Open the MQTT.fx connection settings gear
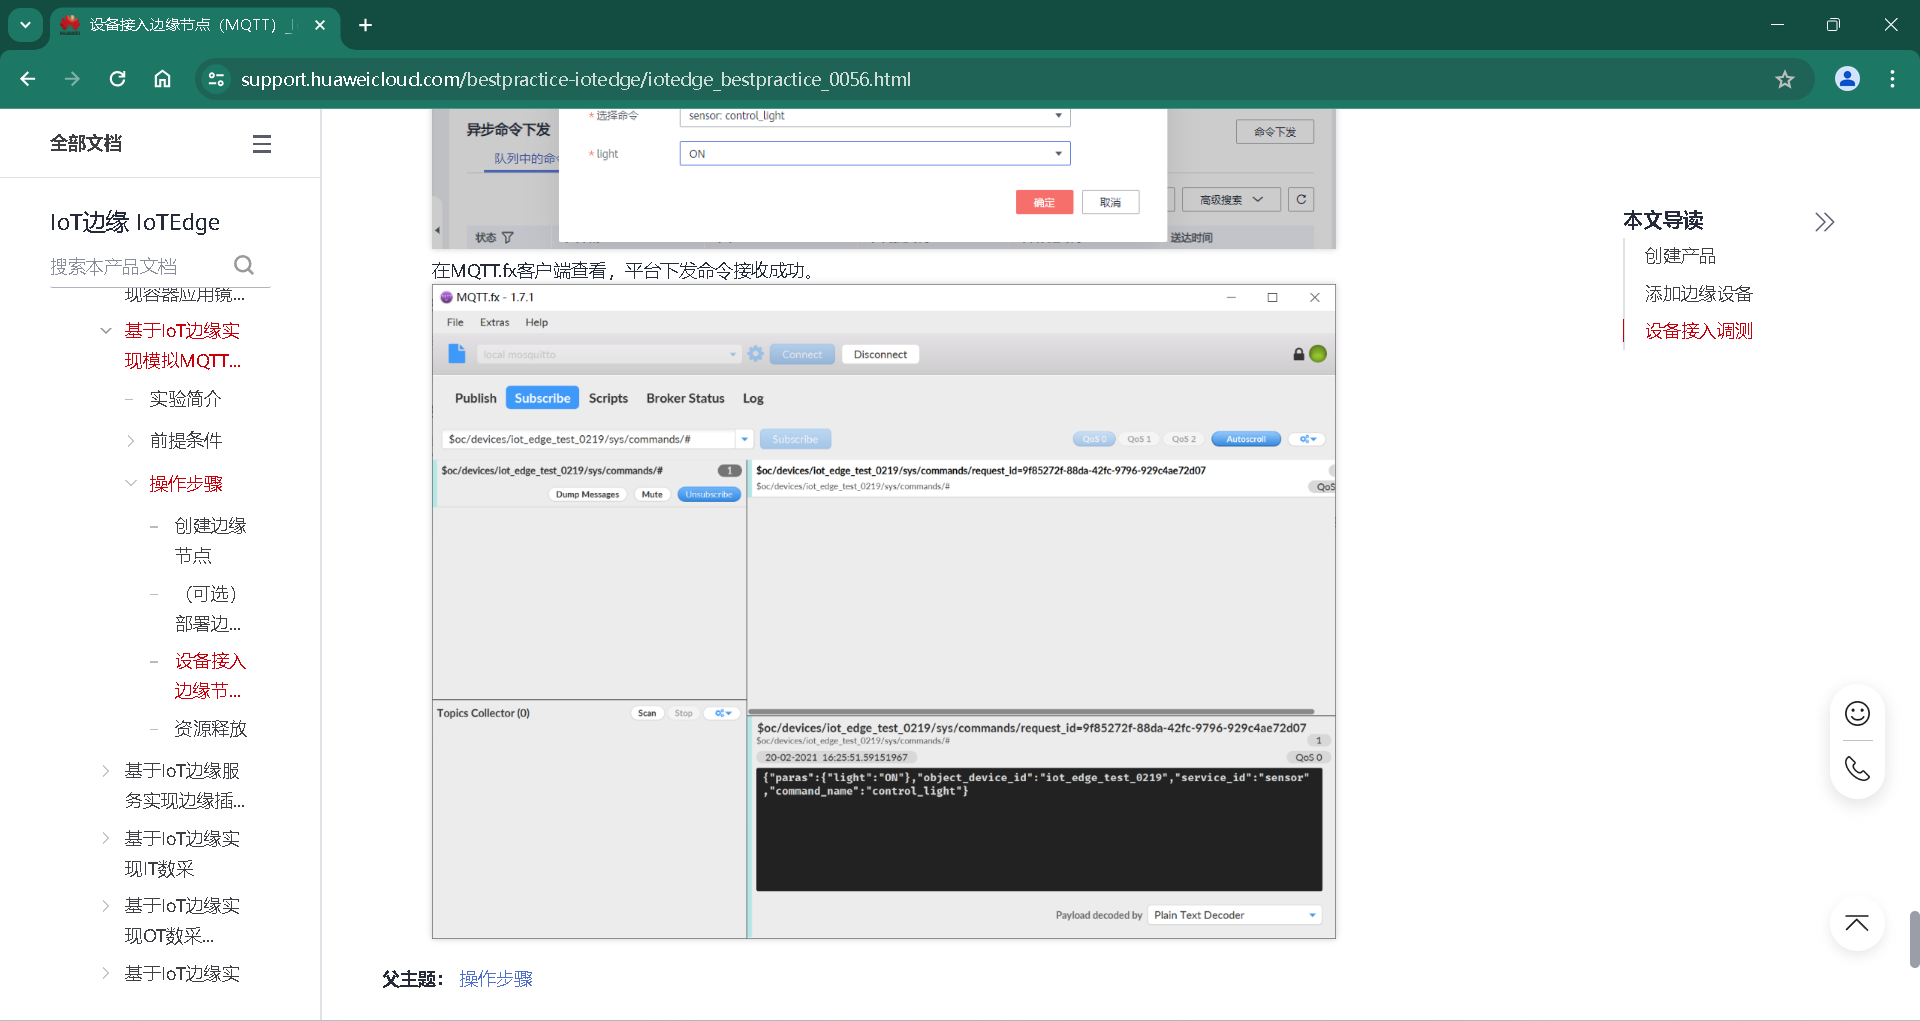This screenshot has height=1021, width=1920. (x=755, y=354)
